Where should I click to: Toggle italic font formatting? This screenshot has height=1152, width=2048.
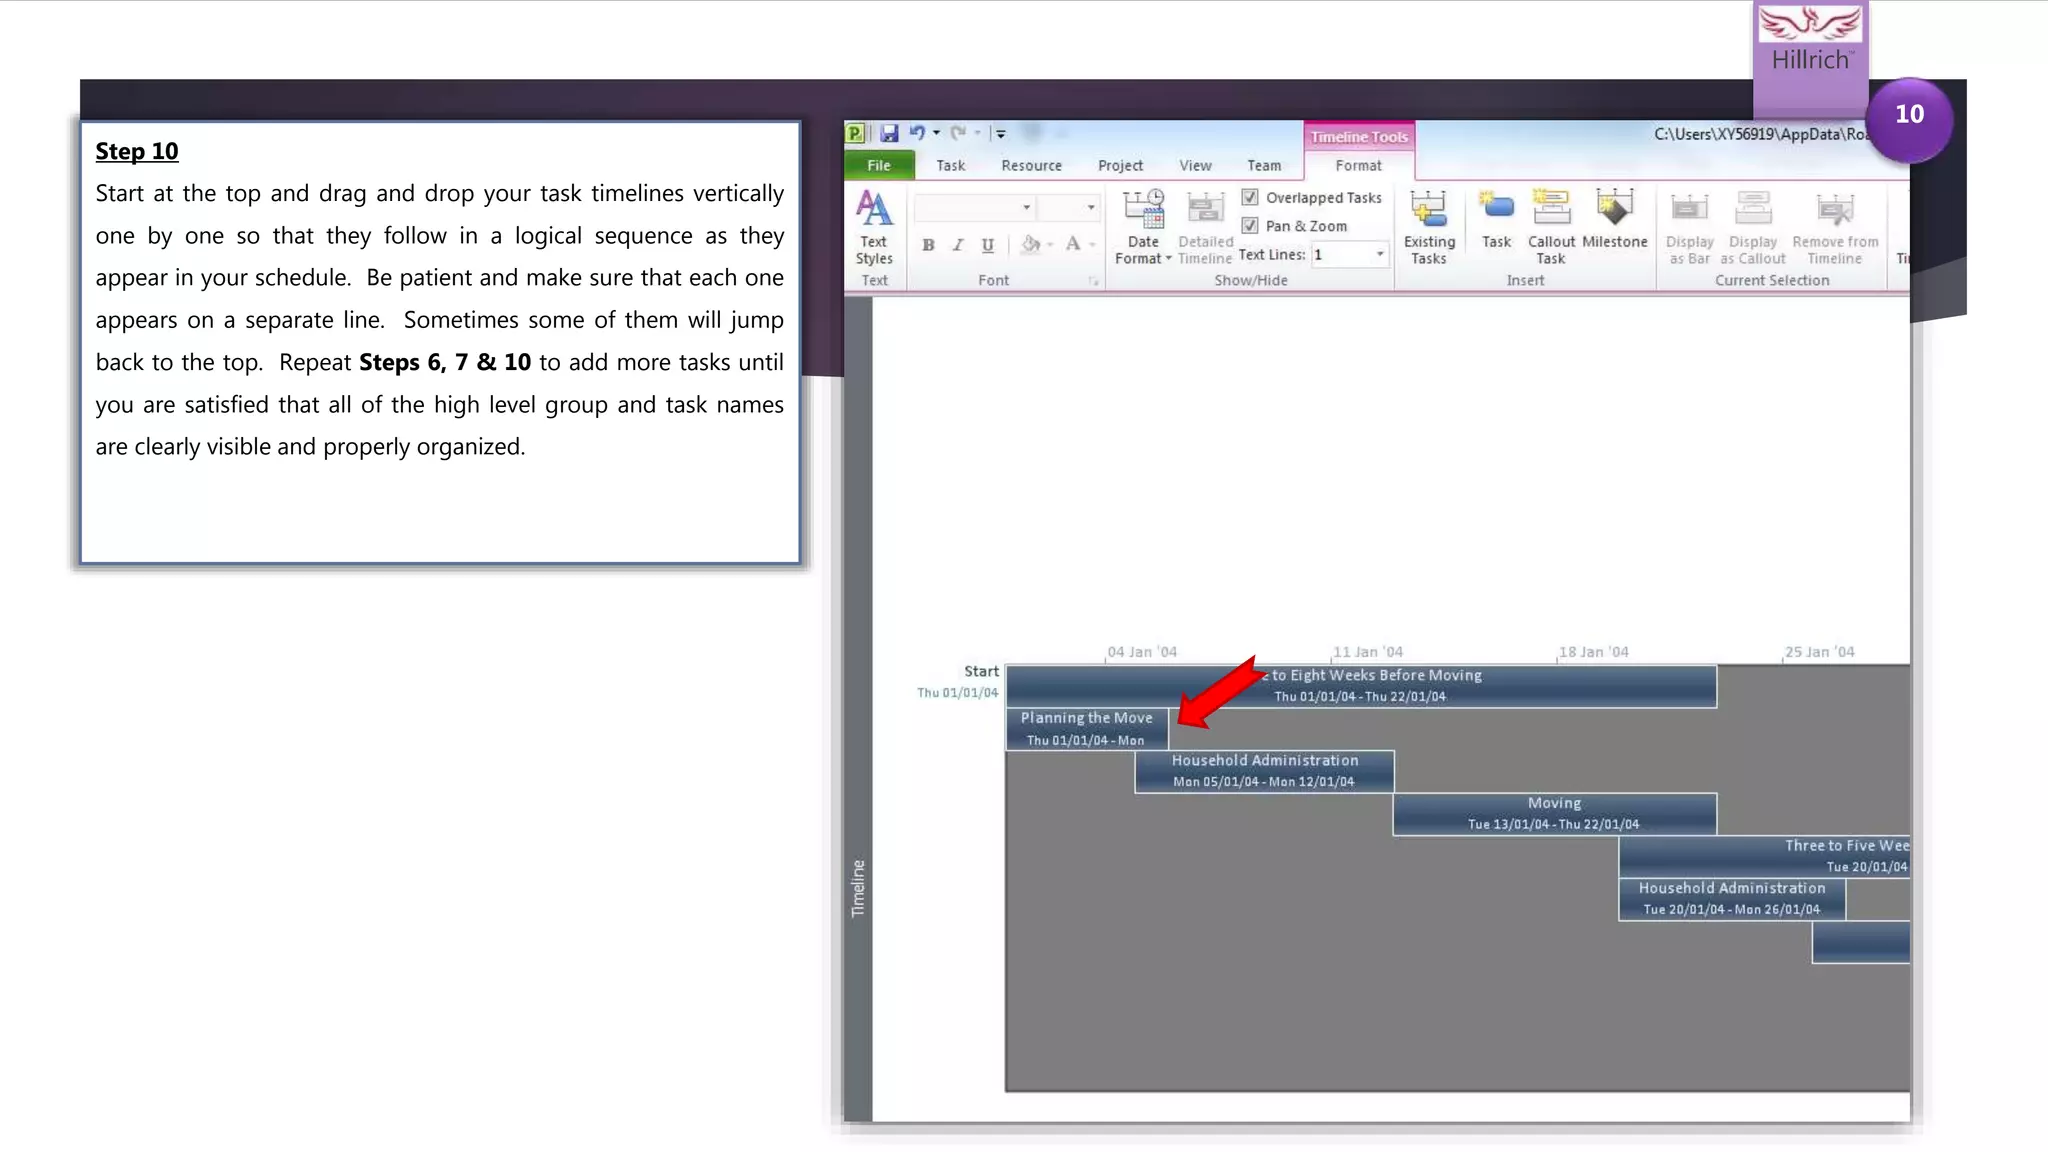click(958, 245)
